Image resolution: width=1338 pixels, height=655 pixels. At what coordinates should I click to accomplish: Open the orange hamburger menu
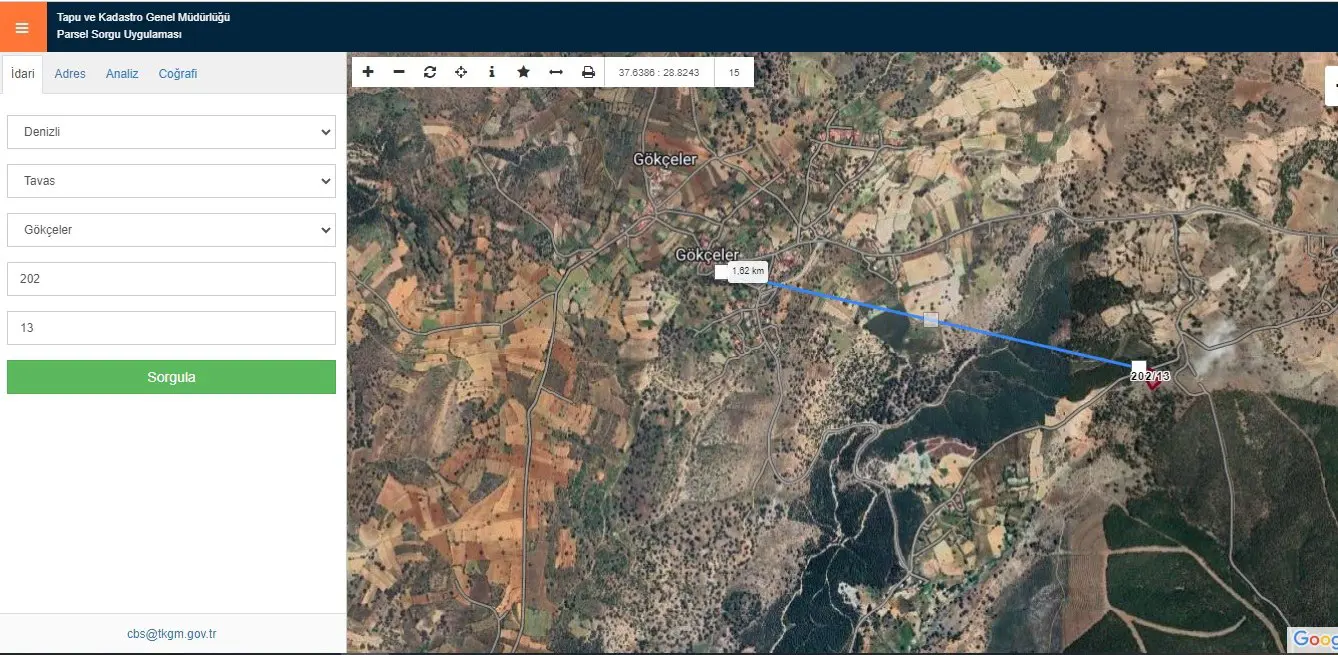23,27
